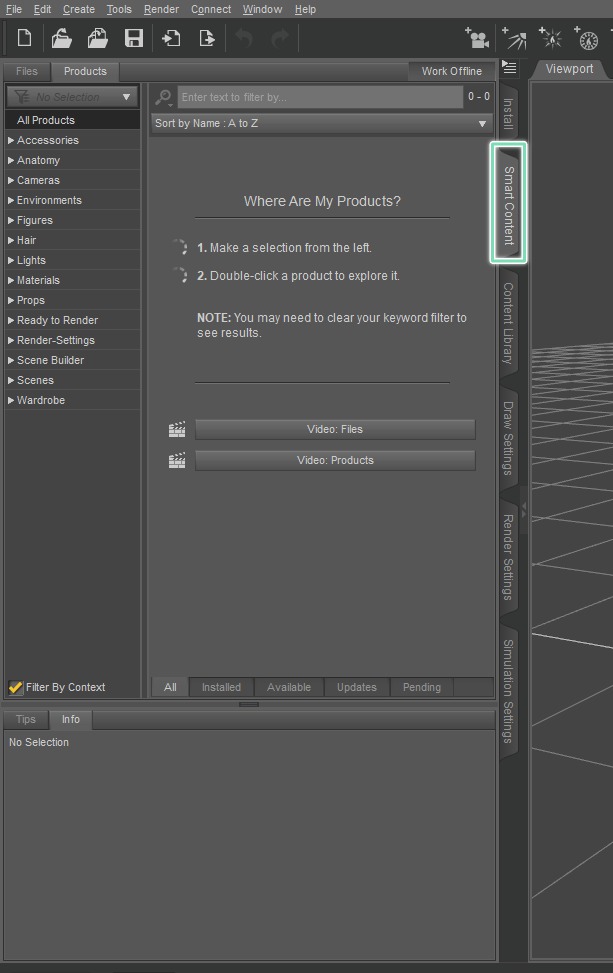Open the Viewport tab
Screen dimensions: 613x973
[x=569, y=69]
